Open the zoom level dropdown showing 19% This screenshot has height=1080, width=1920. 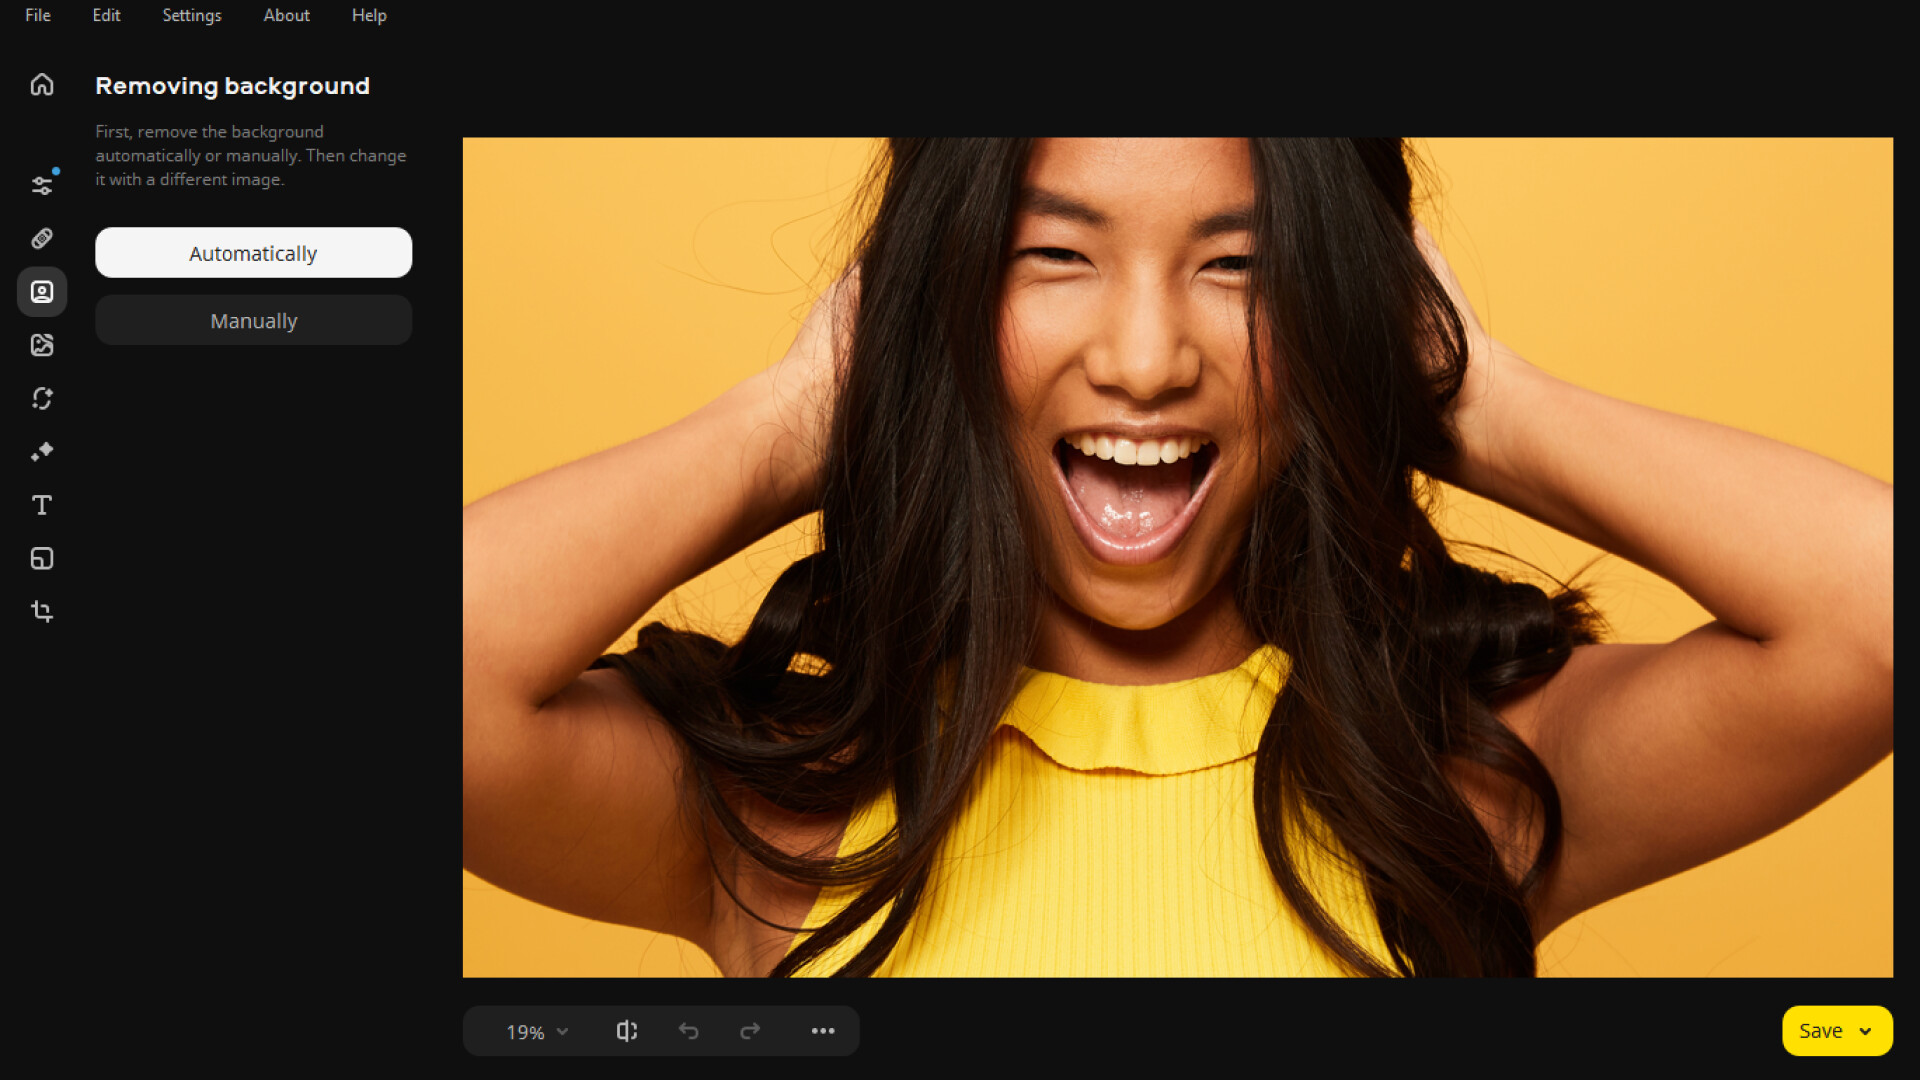point(533,1031)
